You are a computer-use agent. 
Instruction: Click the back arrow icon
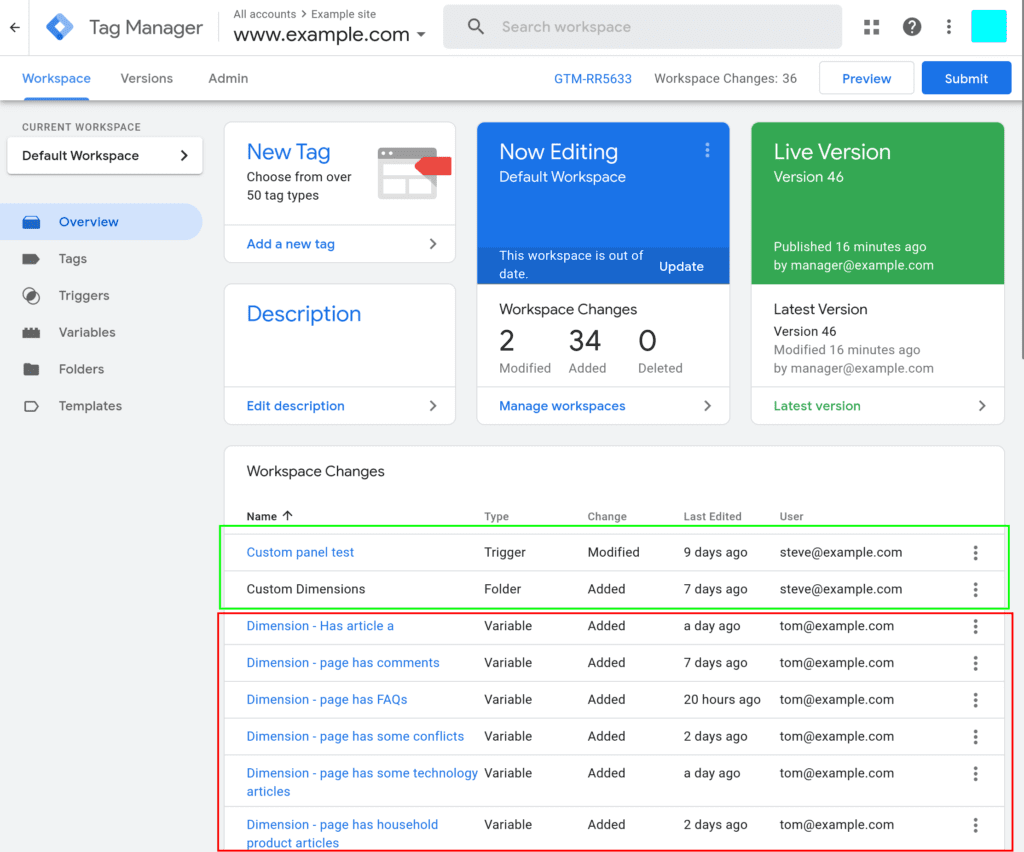(x=14, y=27)
